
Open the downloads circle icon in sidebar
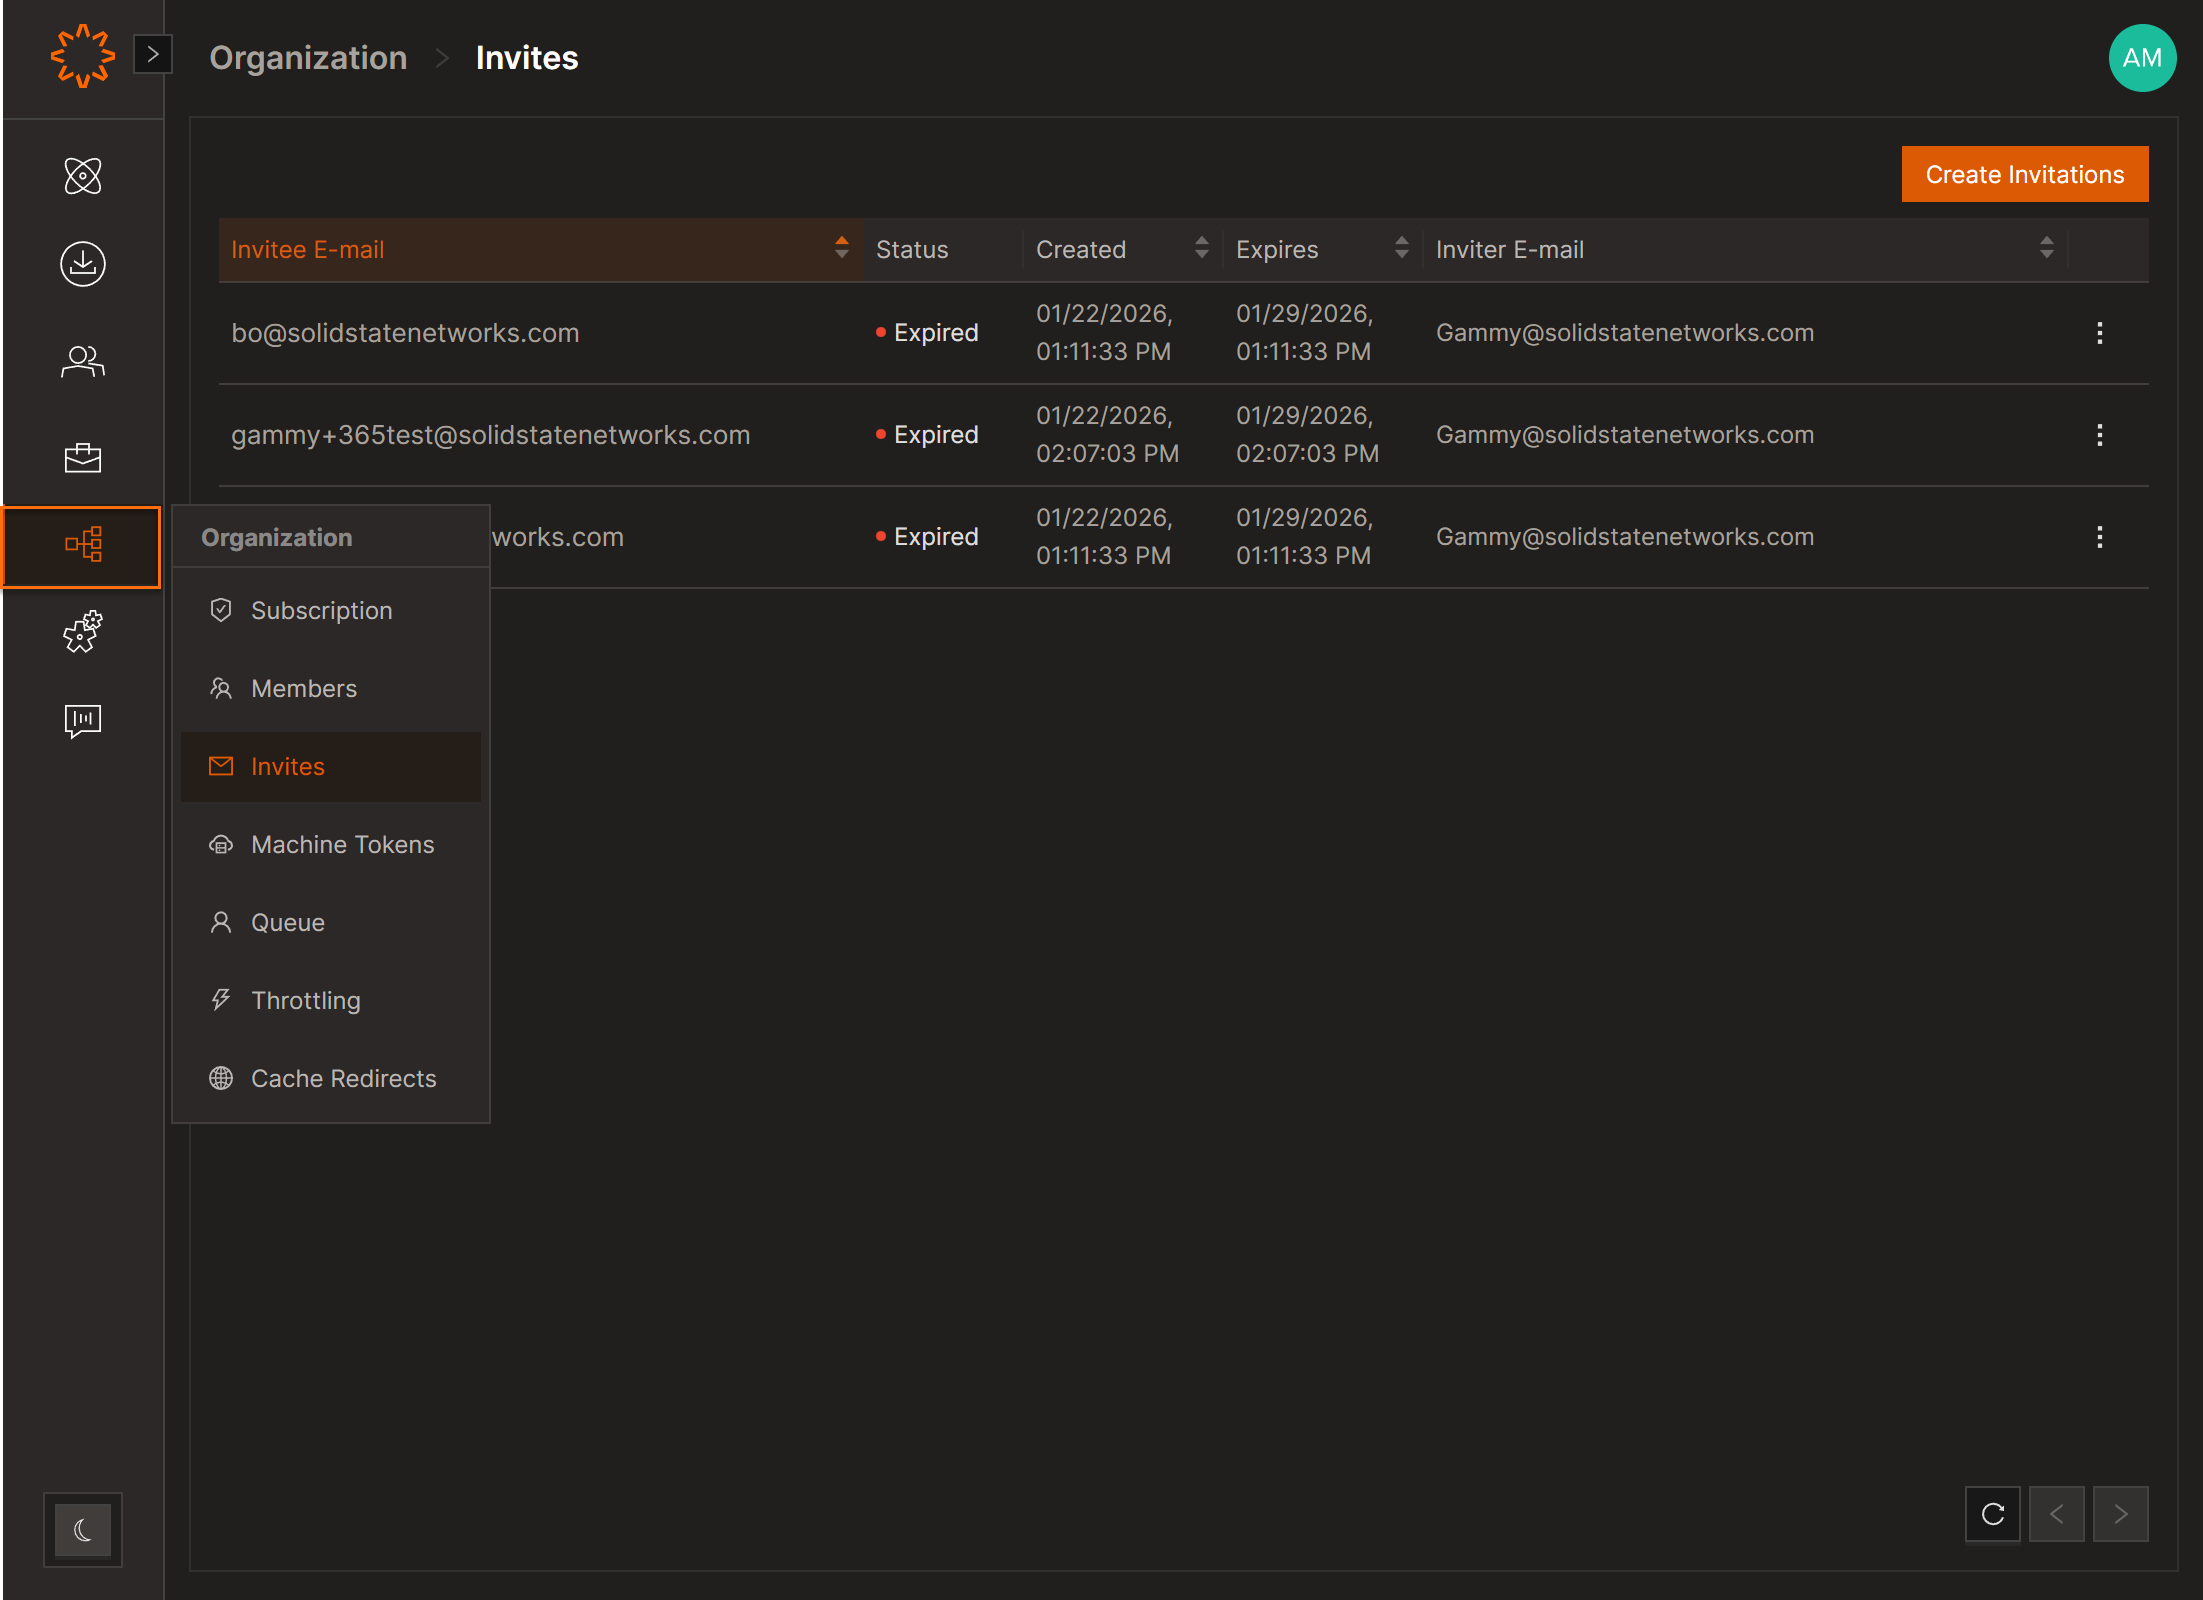pyautogui.click(x=83, y=264)
